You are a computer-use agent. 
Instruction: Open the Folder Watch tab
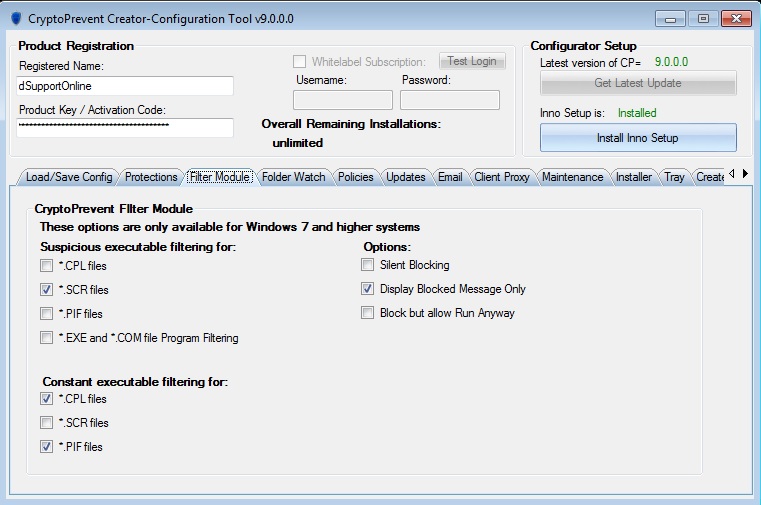tap(293, 177)
